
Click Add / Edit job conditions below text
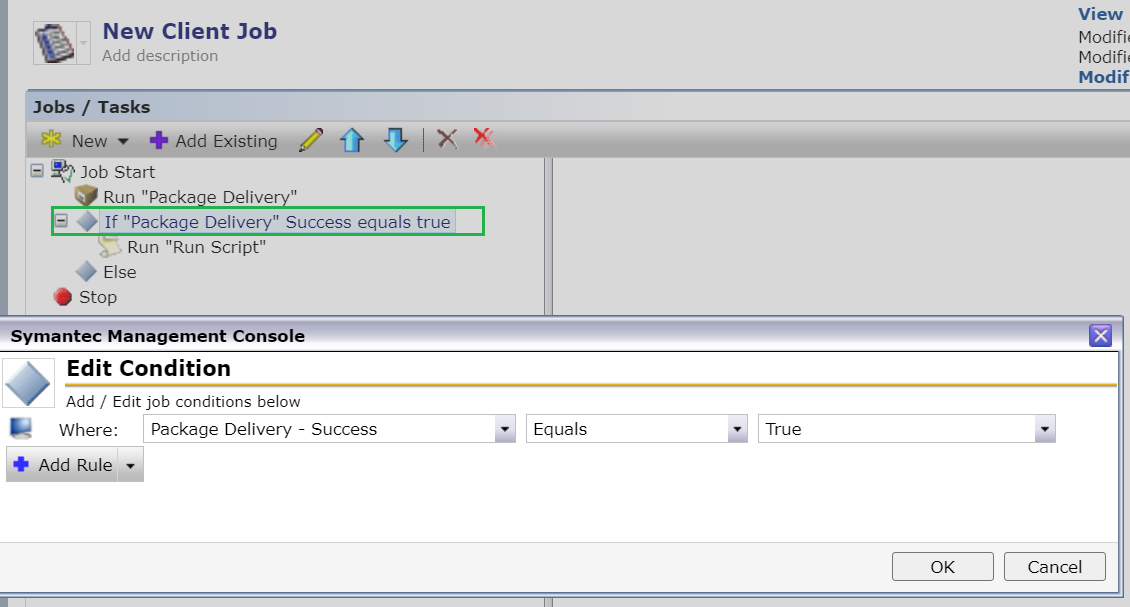tap(183, 402)
